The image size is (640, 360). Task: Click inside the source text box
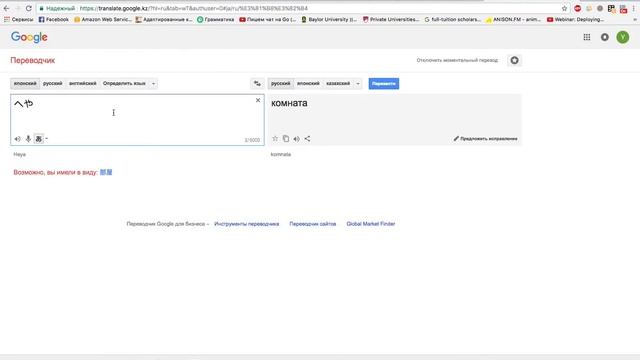coord(137,120)
